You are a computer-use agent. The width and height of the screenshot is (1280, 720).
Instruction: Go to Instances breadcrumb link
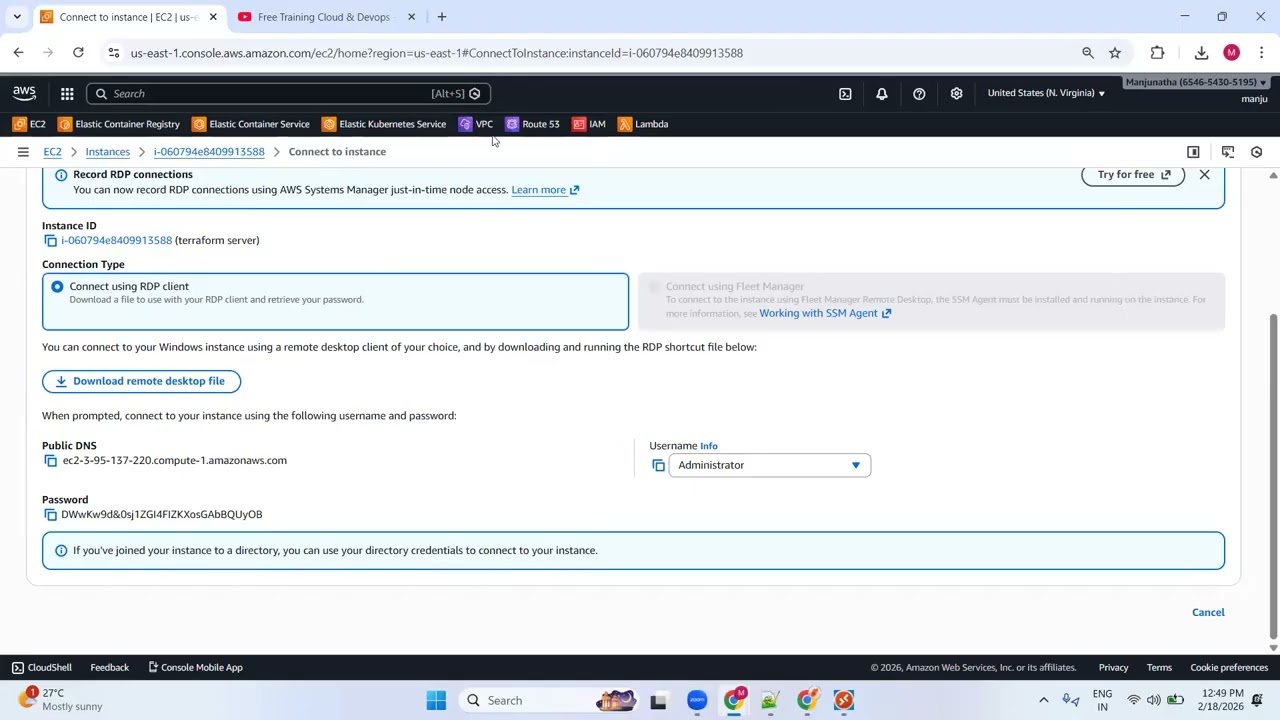click(108, 152)
